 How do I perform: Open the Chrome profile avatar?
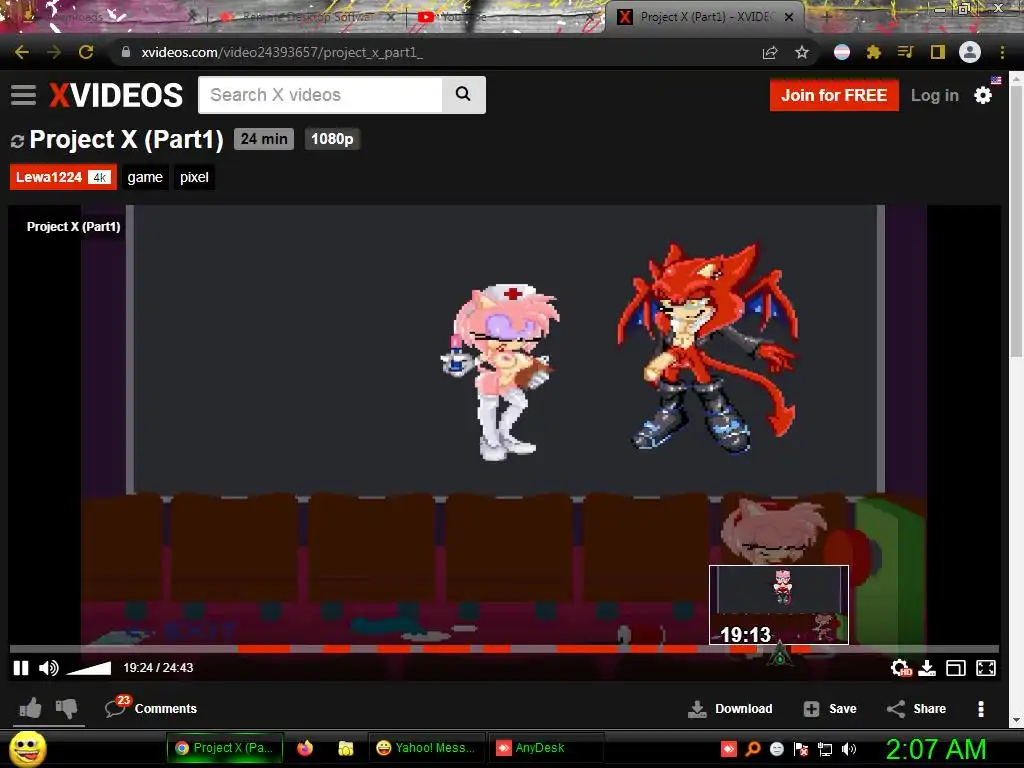pos(970,52)
